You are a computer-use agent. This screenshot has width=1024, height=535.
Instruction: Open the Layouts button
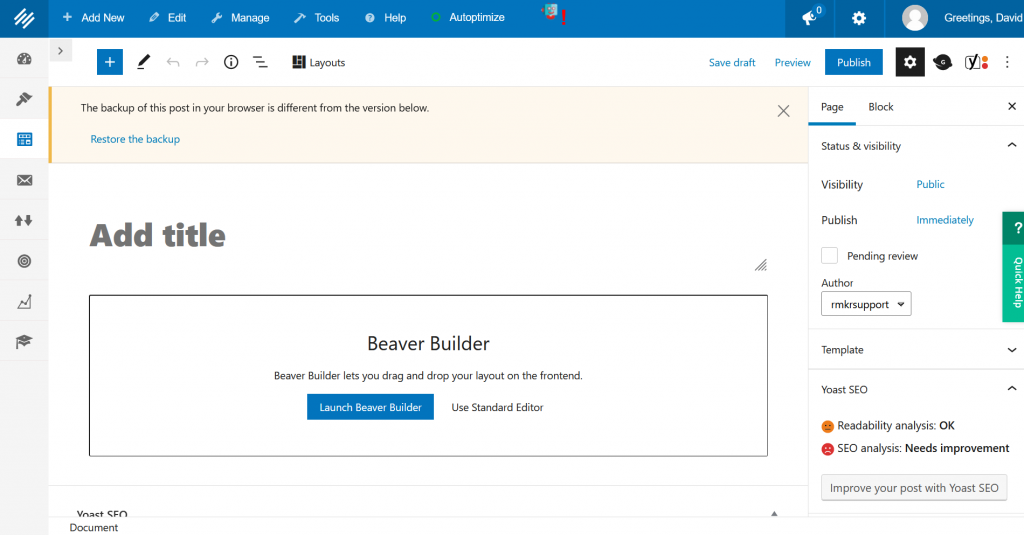click(x=319, y=62)
